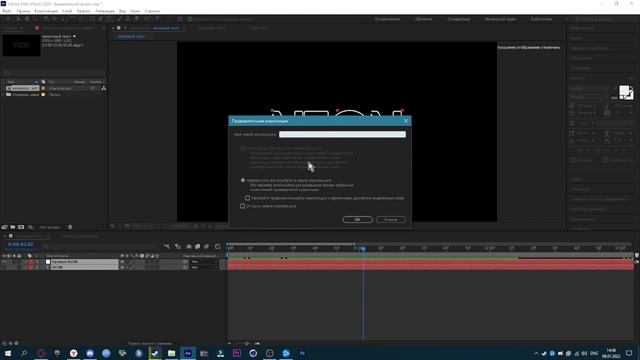
Task: Click the Home icon in the toolbar
Action: pyautogui.click(x=8, y=19)
